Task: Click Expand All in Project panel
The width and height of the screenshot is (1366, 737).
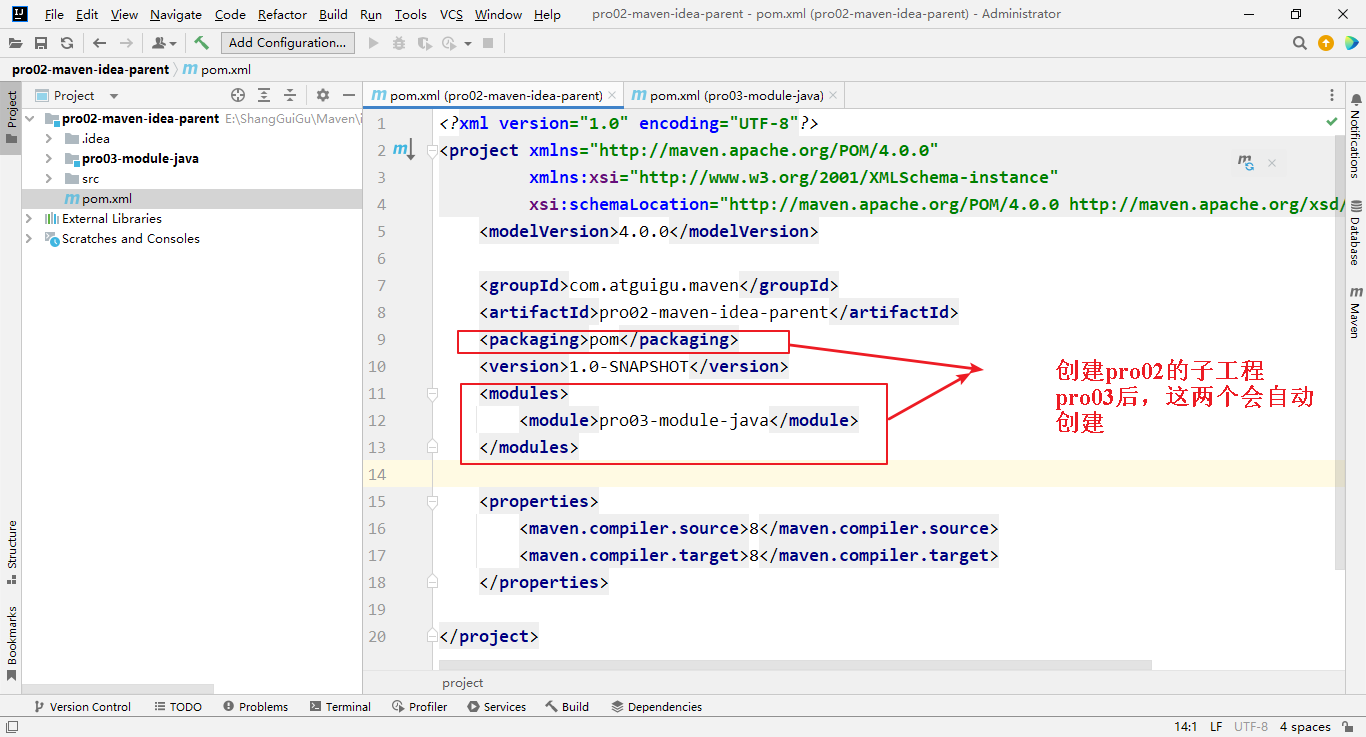Action: click(264, 95)
